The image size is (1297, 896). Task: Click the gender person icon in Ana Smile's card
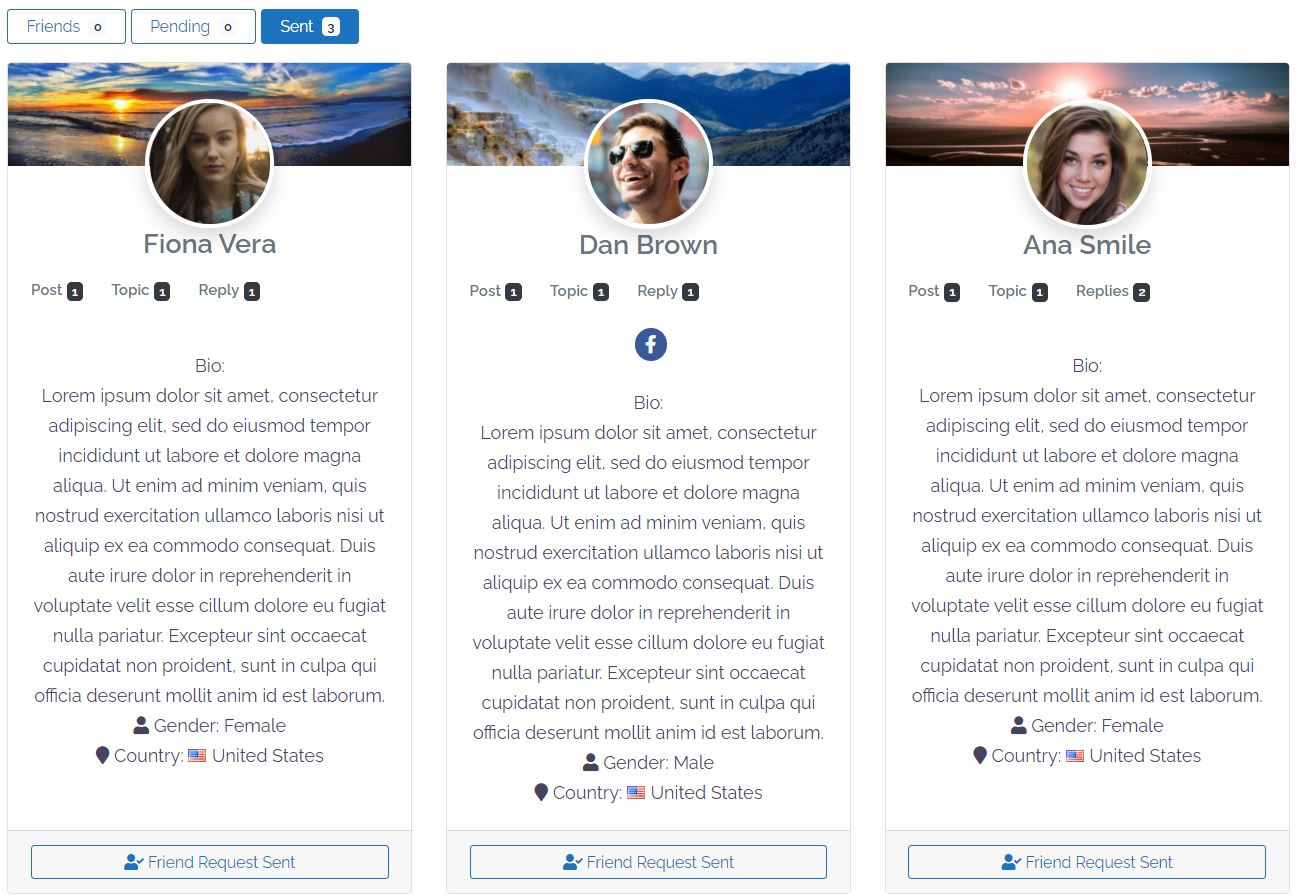(x=1019, y=726)
